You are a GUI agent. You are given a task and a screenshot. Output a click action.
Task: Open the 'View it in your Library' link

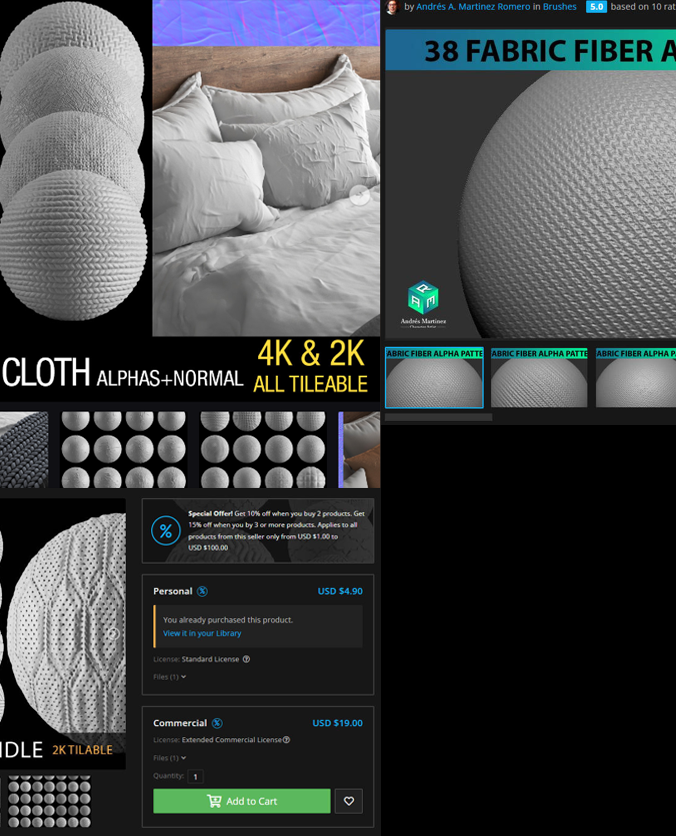tap(202, 633)
